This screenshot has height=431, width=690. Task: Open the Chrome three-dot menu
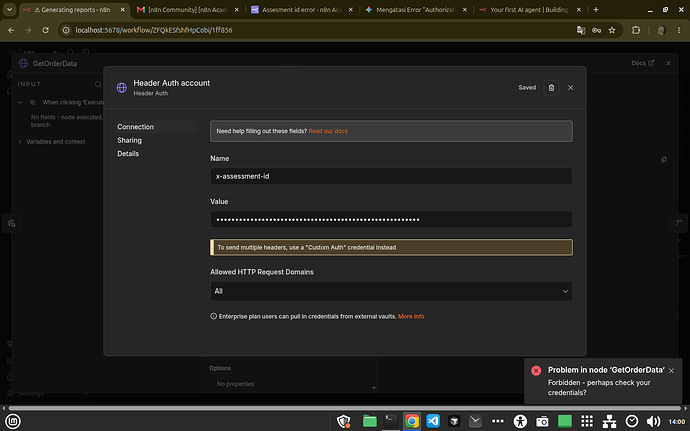tap(679, 30)
